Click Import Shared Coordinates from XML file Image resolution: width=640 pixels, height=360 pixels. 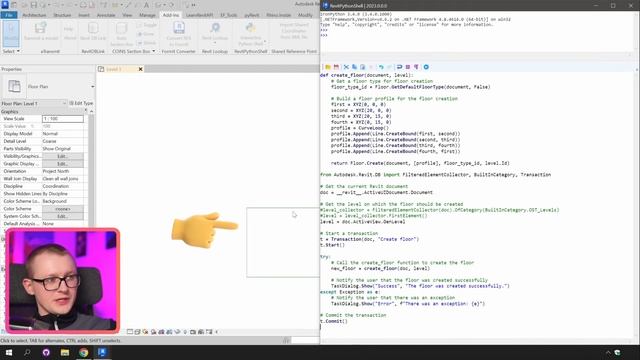pyautogui.click(x=294, y=31)
